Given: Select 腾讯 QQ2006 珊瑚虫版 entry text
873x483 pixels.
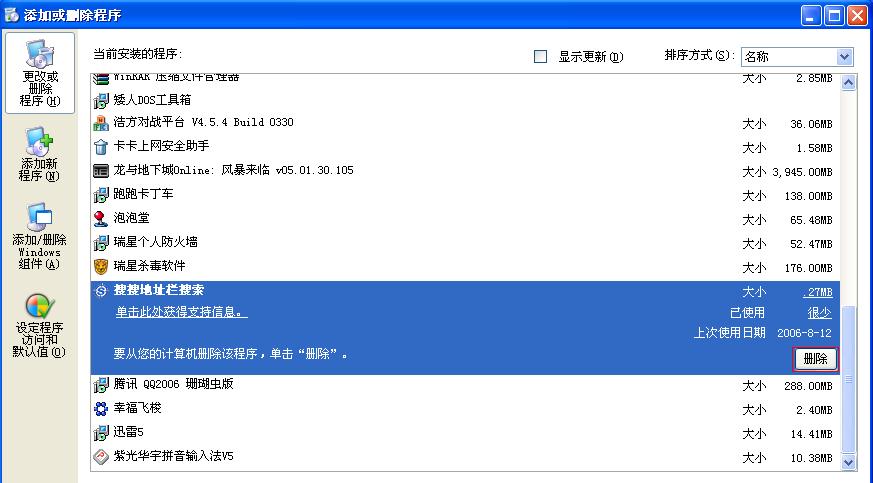Looking at the screenshot, I should 173,384.
